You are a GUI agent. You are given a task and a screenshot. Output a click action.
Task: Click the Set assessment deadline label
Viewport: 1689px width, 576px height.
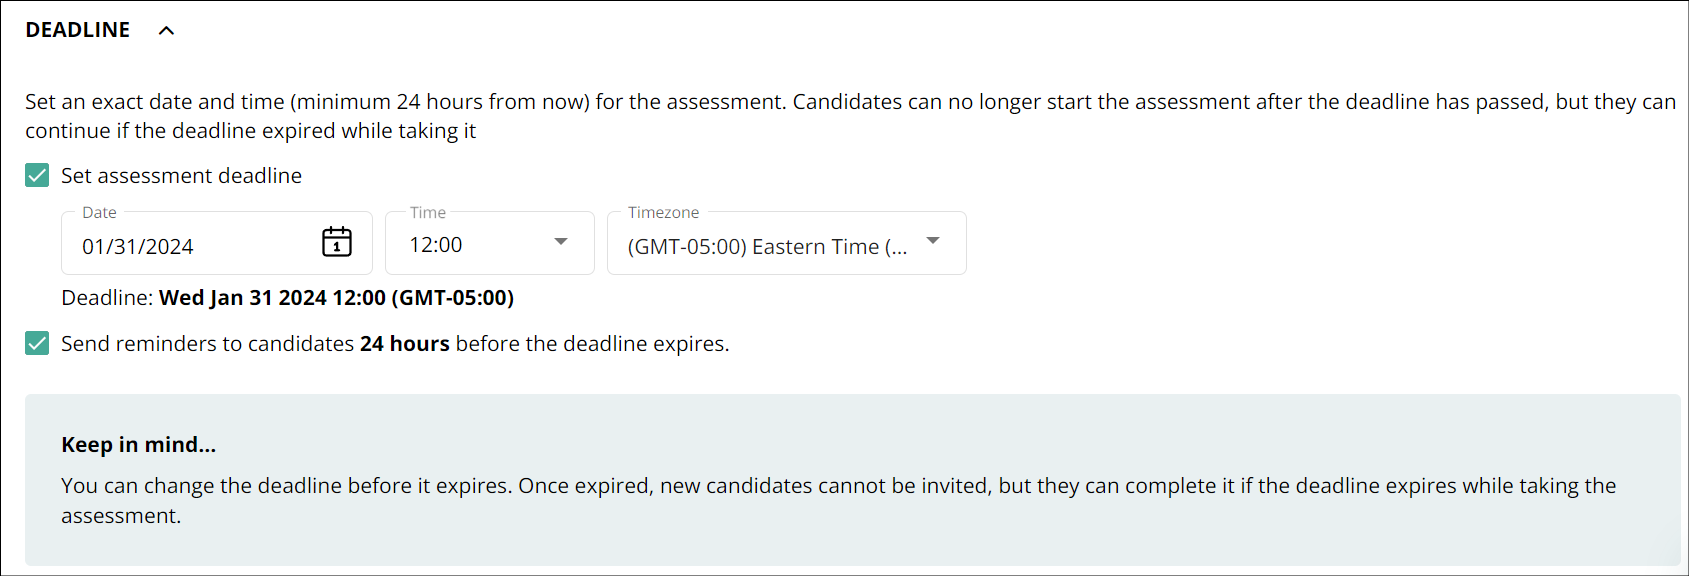coord(181,176)
